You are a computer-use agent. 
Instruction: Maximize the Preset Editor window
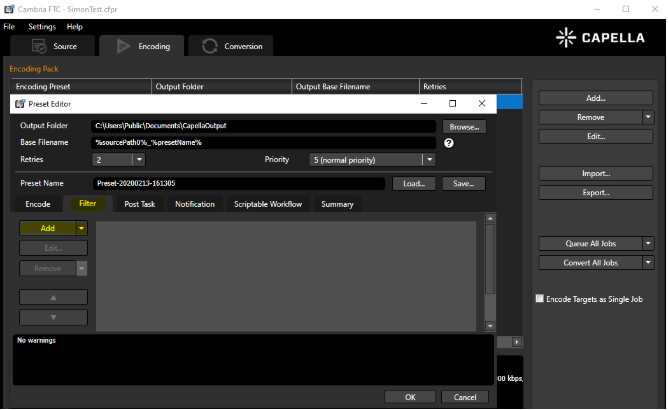click(452, 104)
